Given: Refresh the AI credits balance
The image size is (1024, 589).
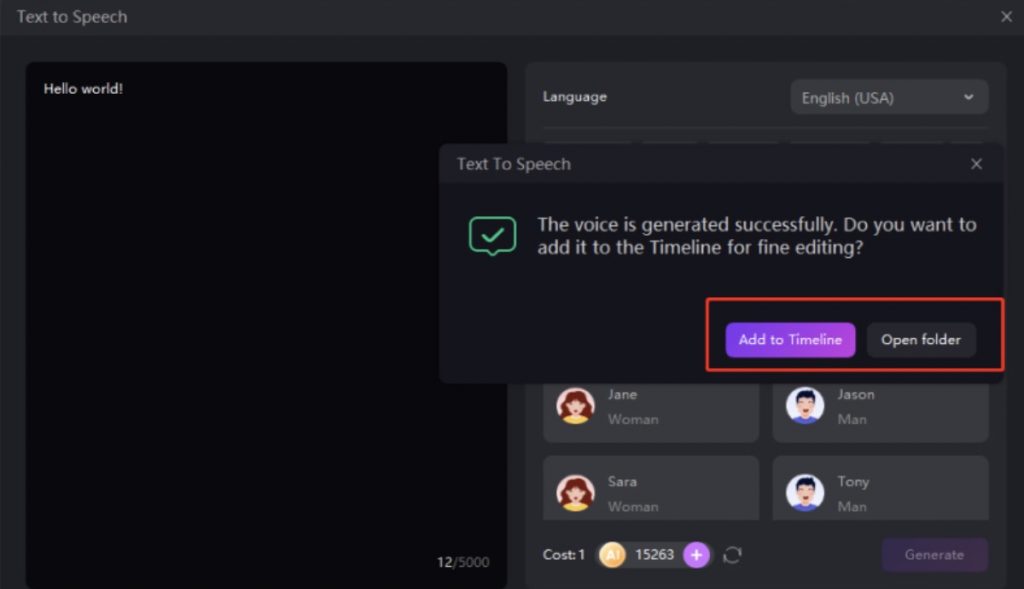Looking at the screenshot, I should 732,555.
